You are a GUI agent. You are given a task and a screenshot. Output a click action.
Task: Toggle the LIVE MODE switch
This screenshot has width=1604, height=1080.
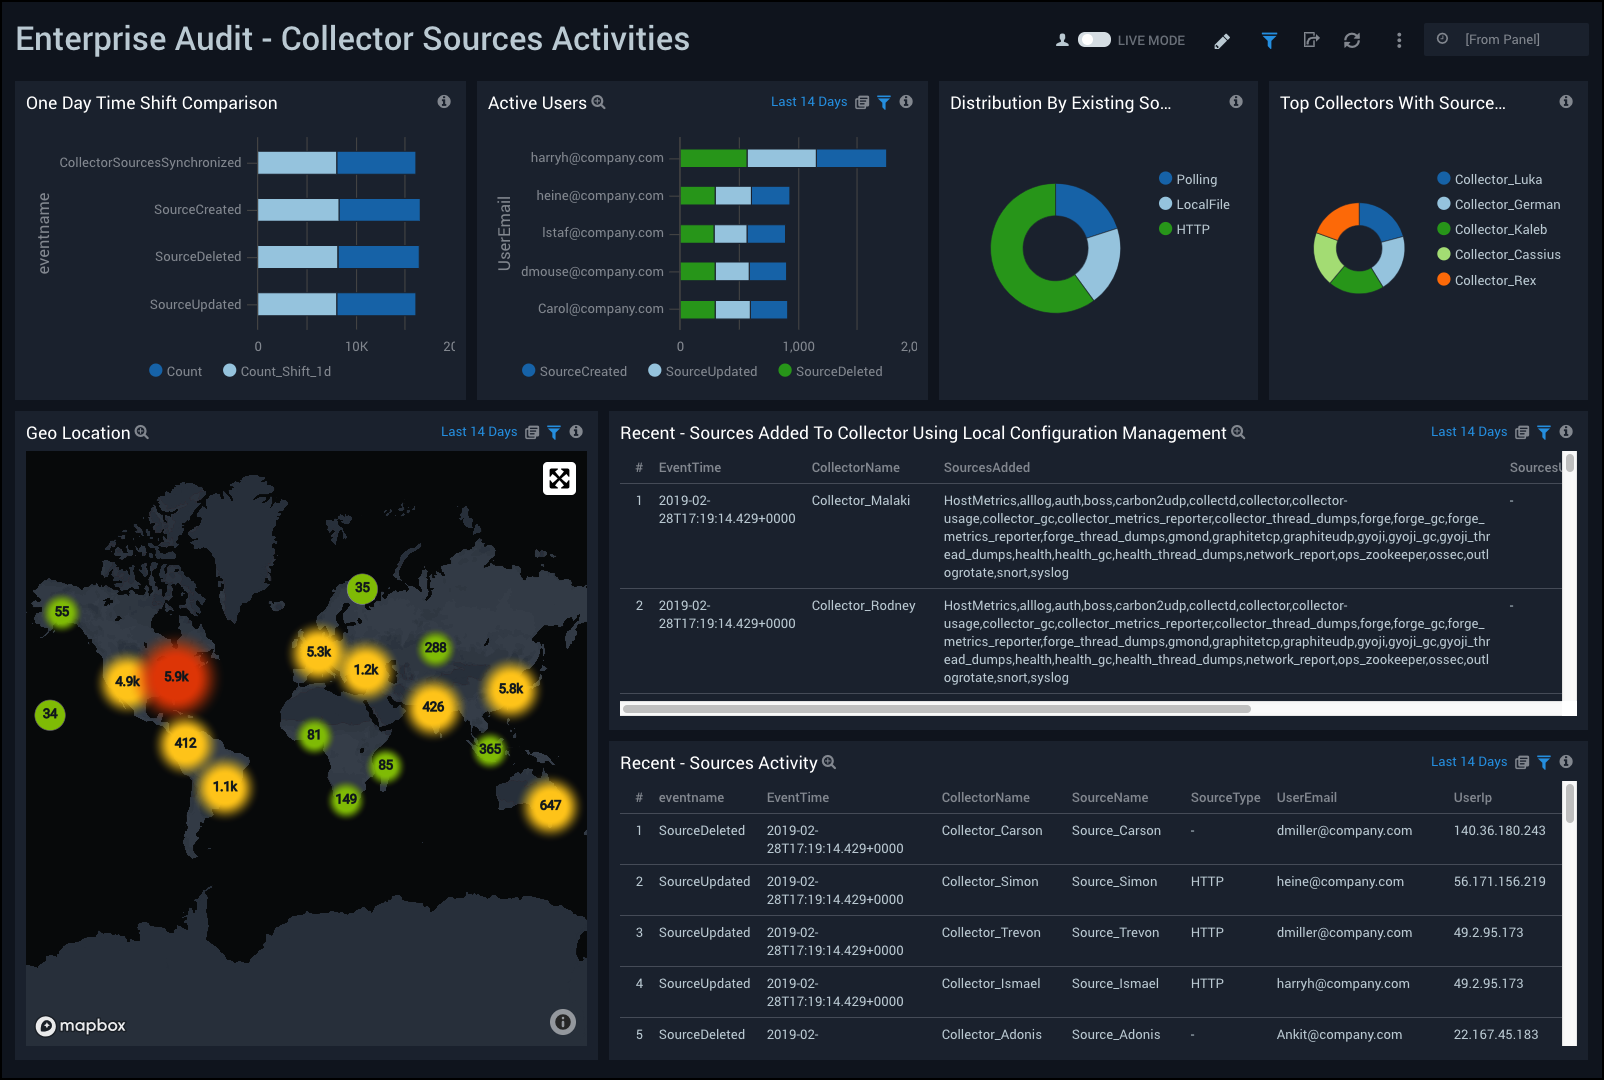click(1093, 40)
